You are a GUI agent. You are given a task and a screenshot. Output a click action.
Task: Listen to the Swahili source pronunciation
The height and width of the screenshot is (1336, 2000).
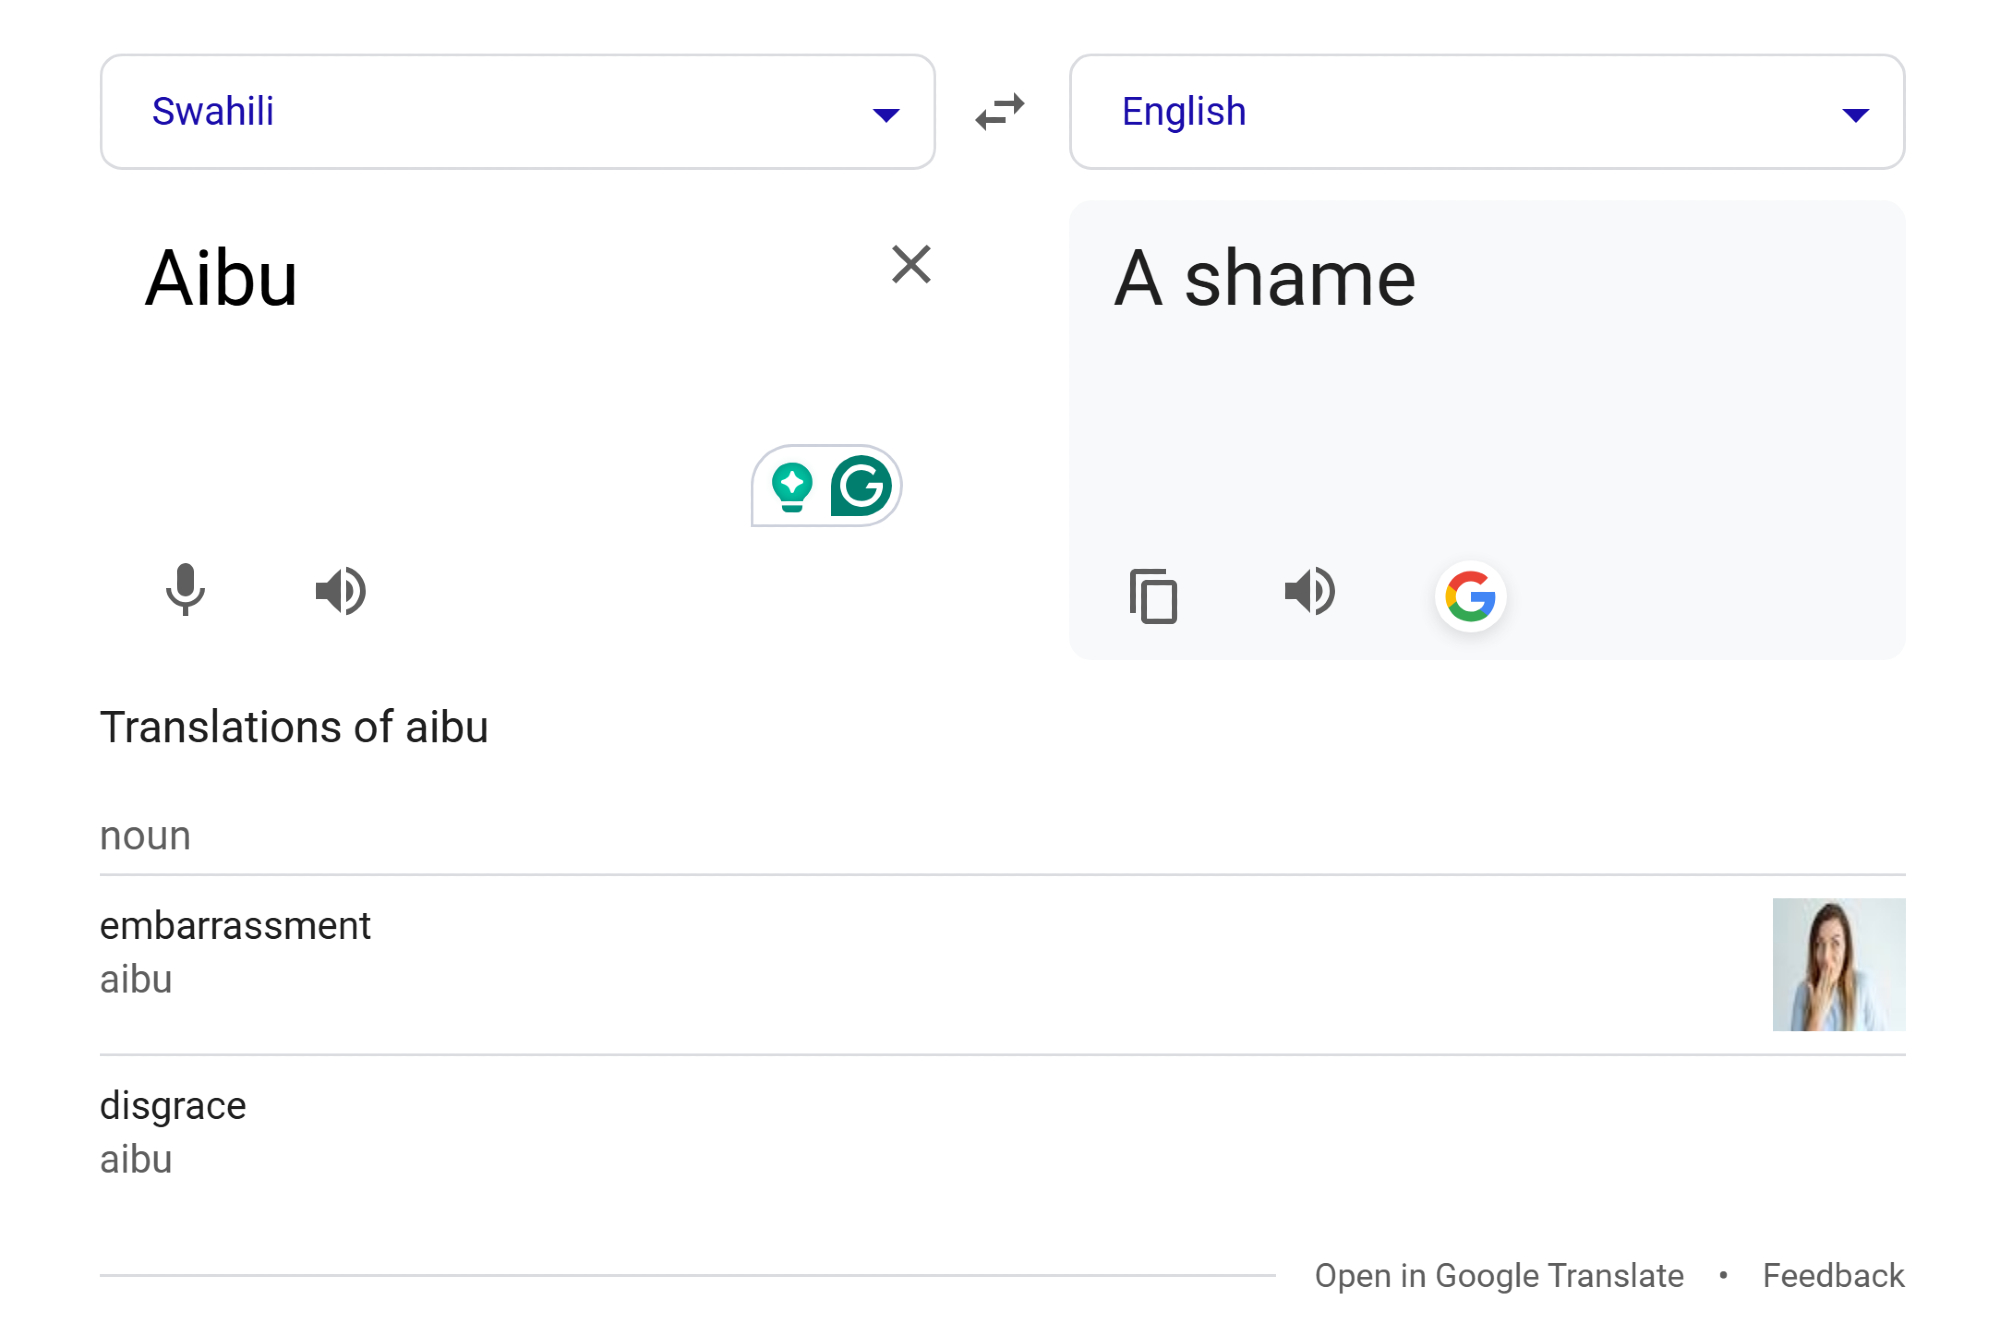click(x=341, y=590)
